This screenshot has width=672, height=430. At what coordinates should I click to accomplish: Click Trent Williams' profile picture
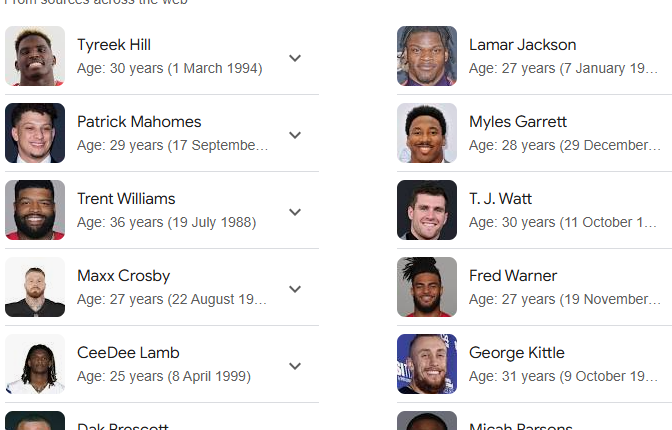pos(35,210)
